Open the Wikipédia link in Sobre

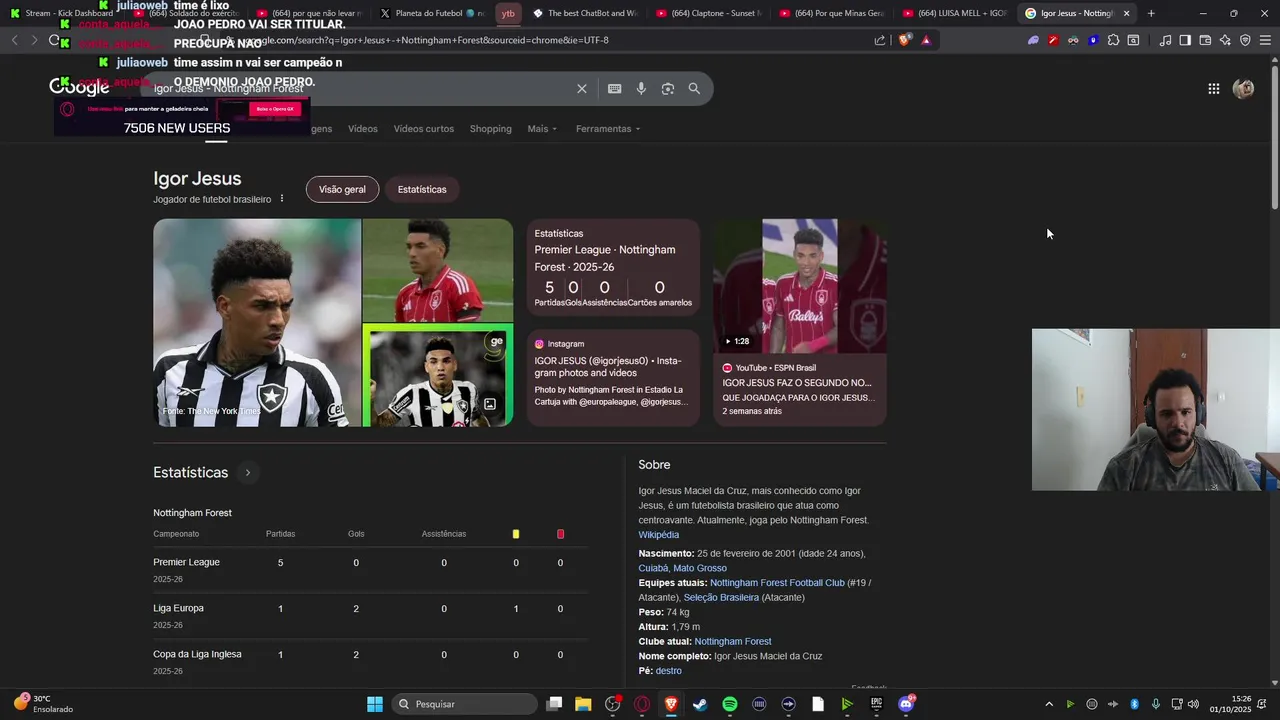pyautogui.click(x=659, y=535)
